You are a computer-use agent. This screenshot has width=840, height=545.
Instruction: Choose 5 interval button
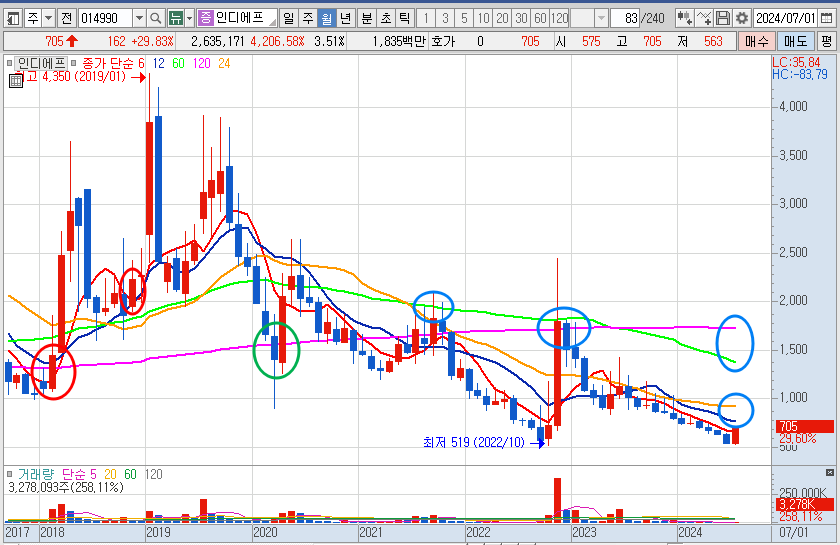coord(464,19)
